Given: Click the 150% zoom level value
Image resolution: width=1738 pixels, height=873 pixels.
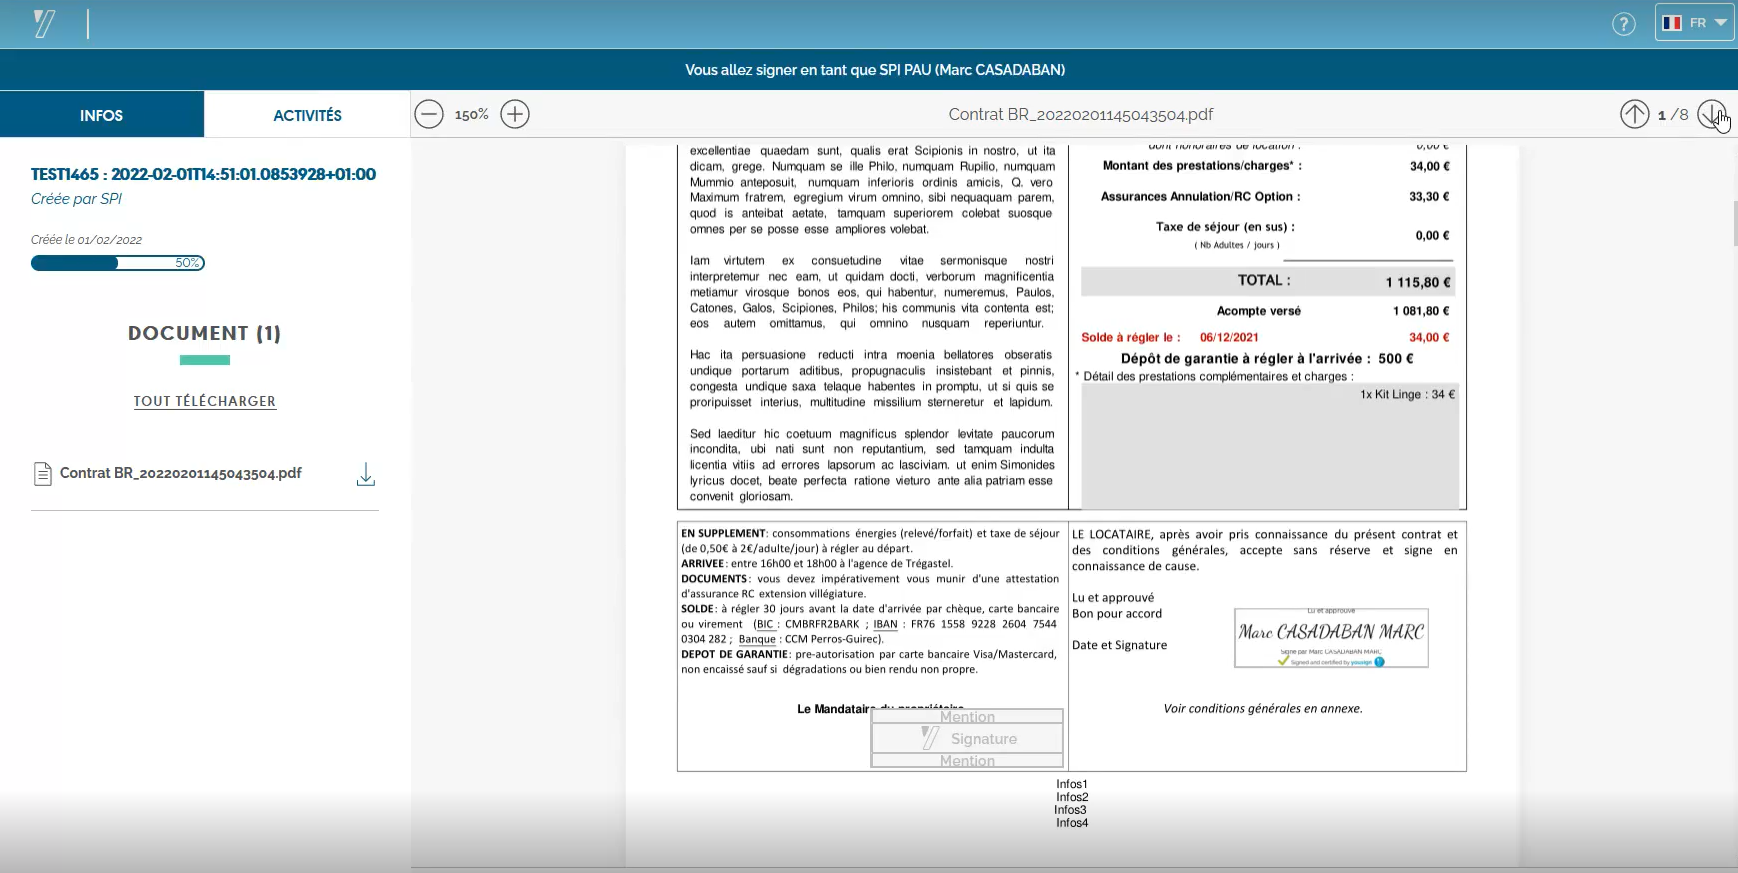Looking at the screenshot, I should 471,115.
